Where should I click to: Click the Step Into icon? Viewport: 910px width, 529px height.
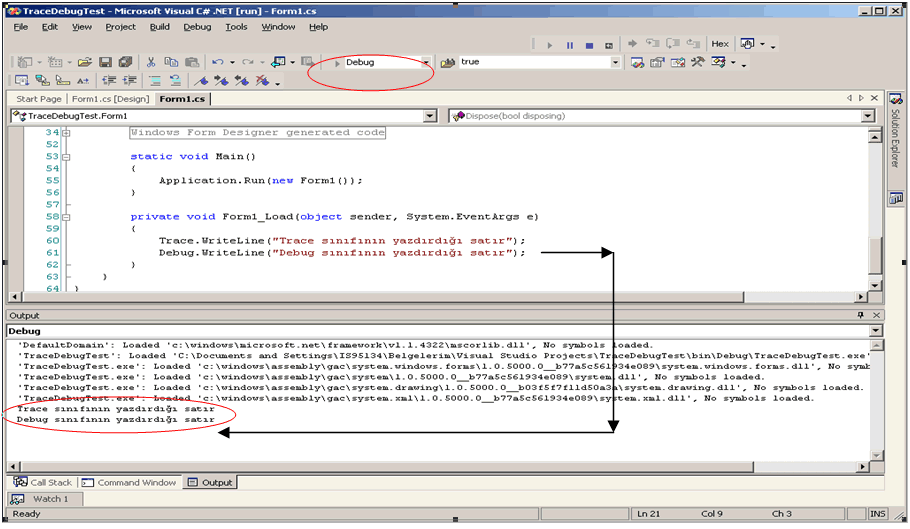pyautogui.click(x=653, y=44)
